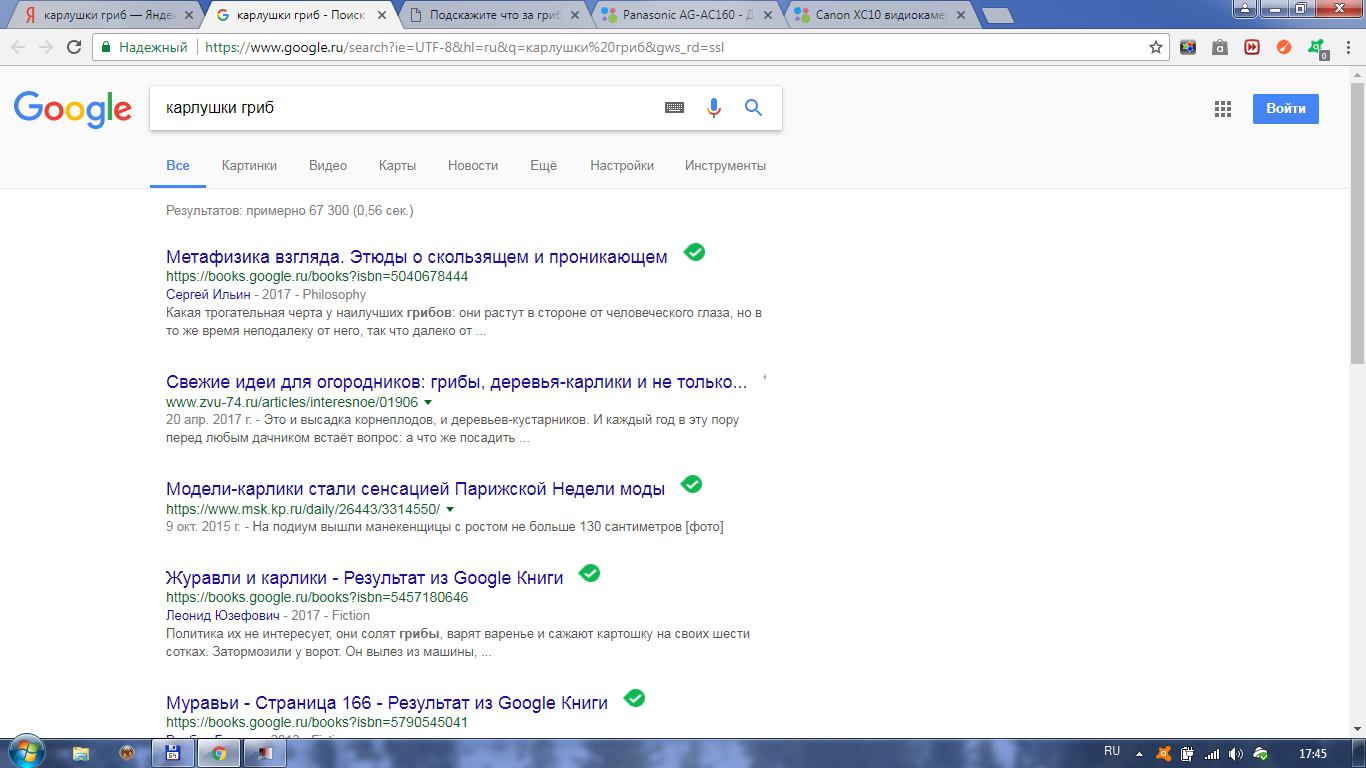Click the browser forward arrow
Image resolution: width=1366 pixels, height=768 pixels.
coord(46,47)
